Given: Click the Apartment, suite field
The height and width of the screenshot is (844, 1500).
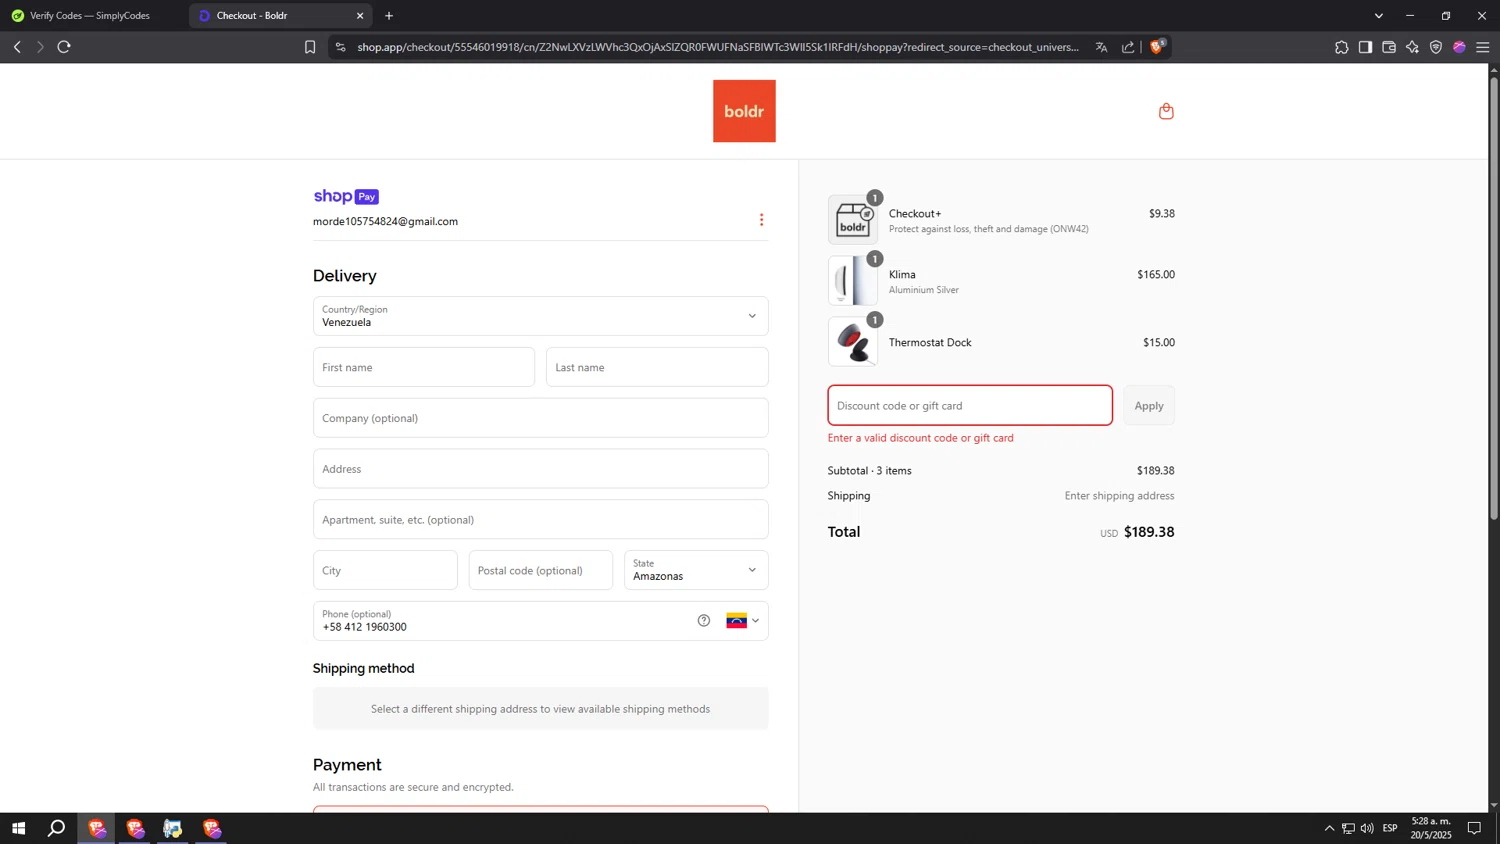Looking at the screenshot, I should pos(541,520).
